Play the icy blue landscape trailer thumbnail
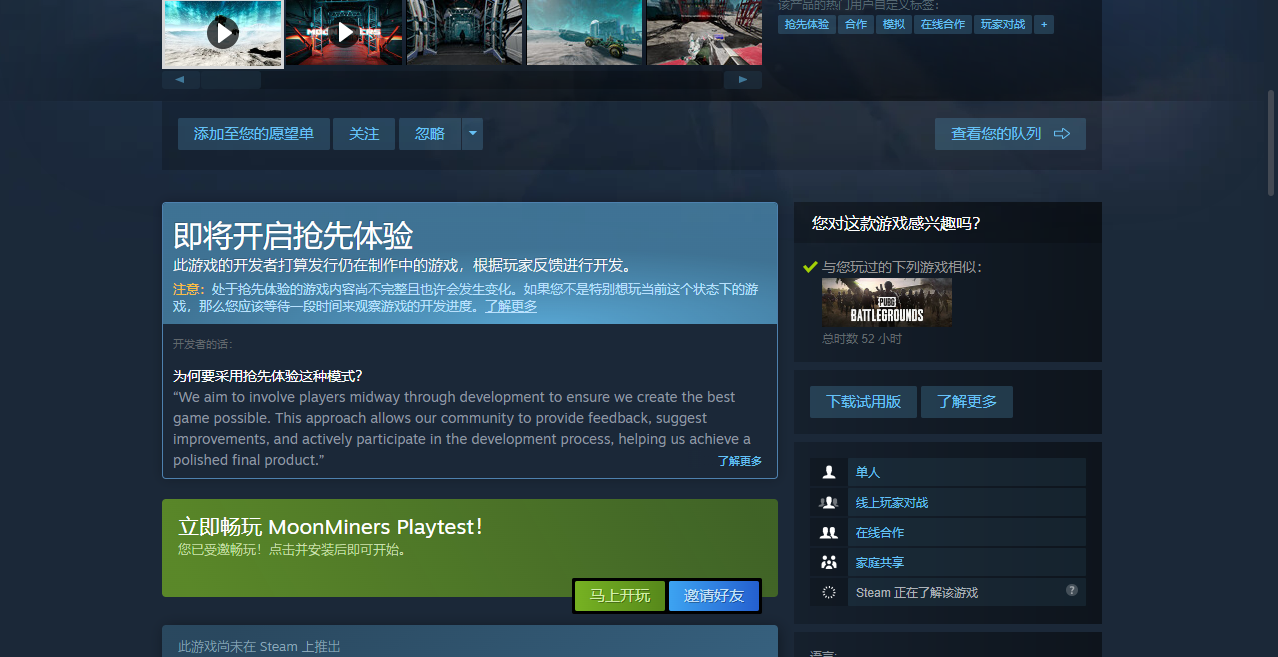The height and width of the screenshot is (657, 1278). 223,33
